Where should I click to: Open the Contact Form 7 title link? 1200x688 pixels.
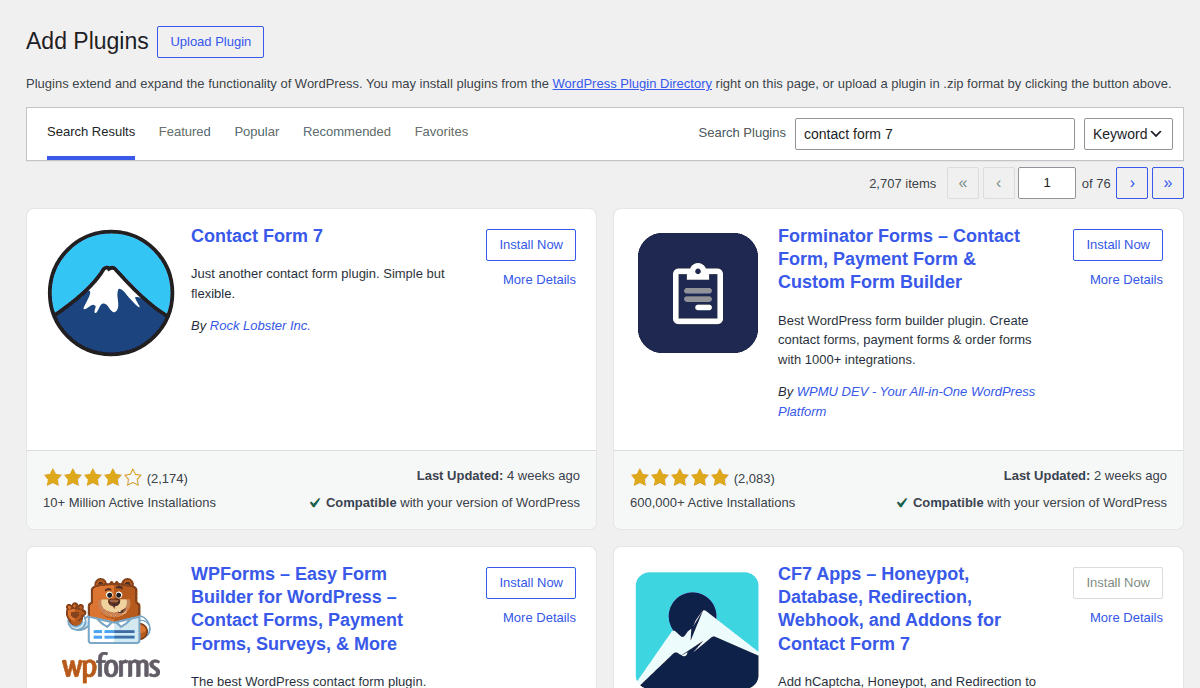tap(257, 236)
